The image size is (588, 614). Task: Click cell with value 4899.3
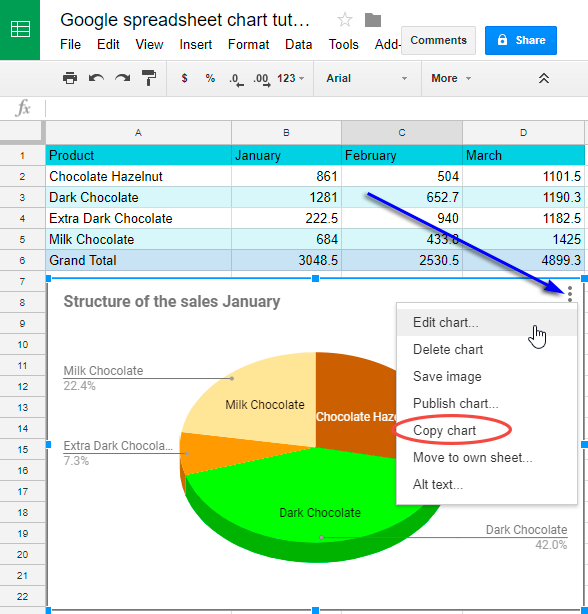(x=523, y=260)
